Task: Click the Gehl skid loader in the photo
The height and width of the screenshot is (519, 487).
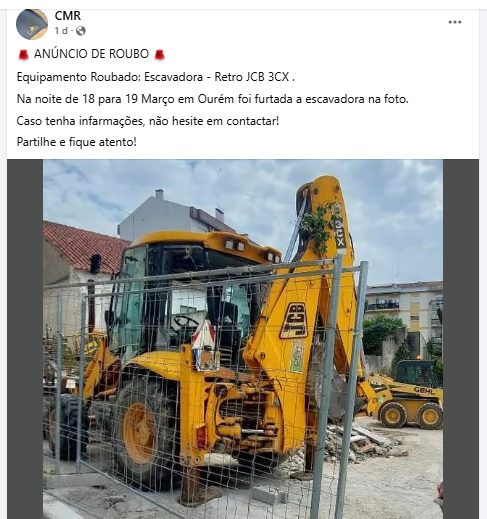Action: [406, 395]
